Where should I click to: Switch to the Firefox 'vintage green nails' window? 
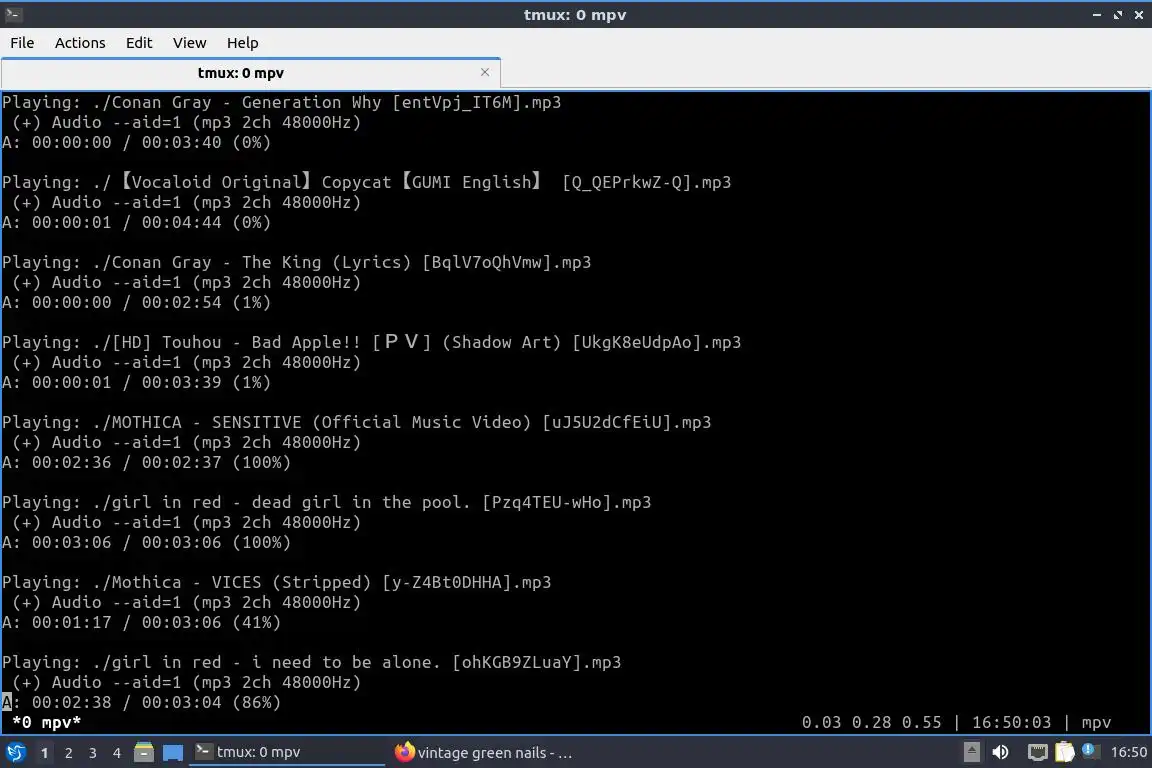click(x=485, y=752)
